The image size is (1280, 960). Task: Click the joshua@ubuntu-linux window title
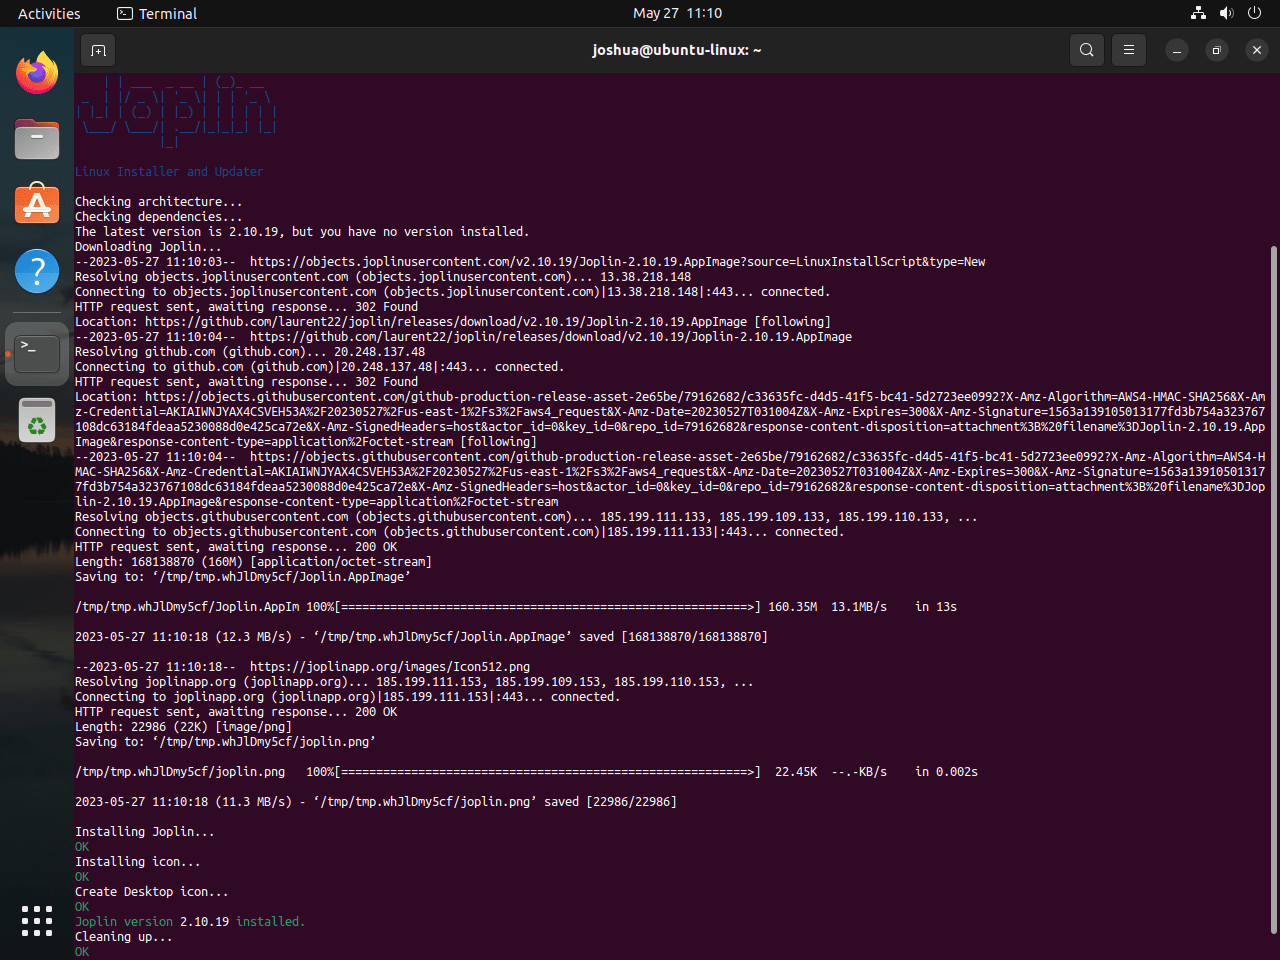click(x=677, y=50)
